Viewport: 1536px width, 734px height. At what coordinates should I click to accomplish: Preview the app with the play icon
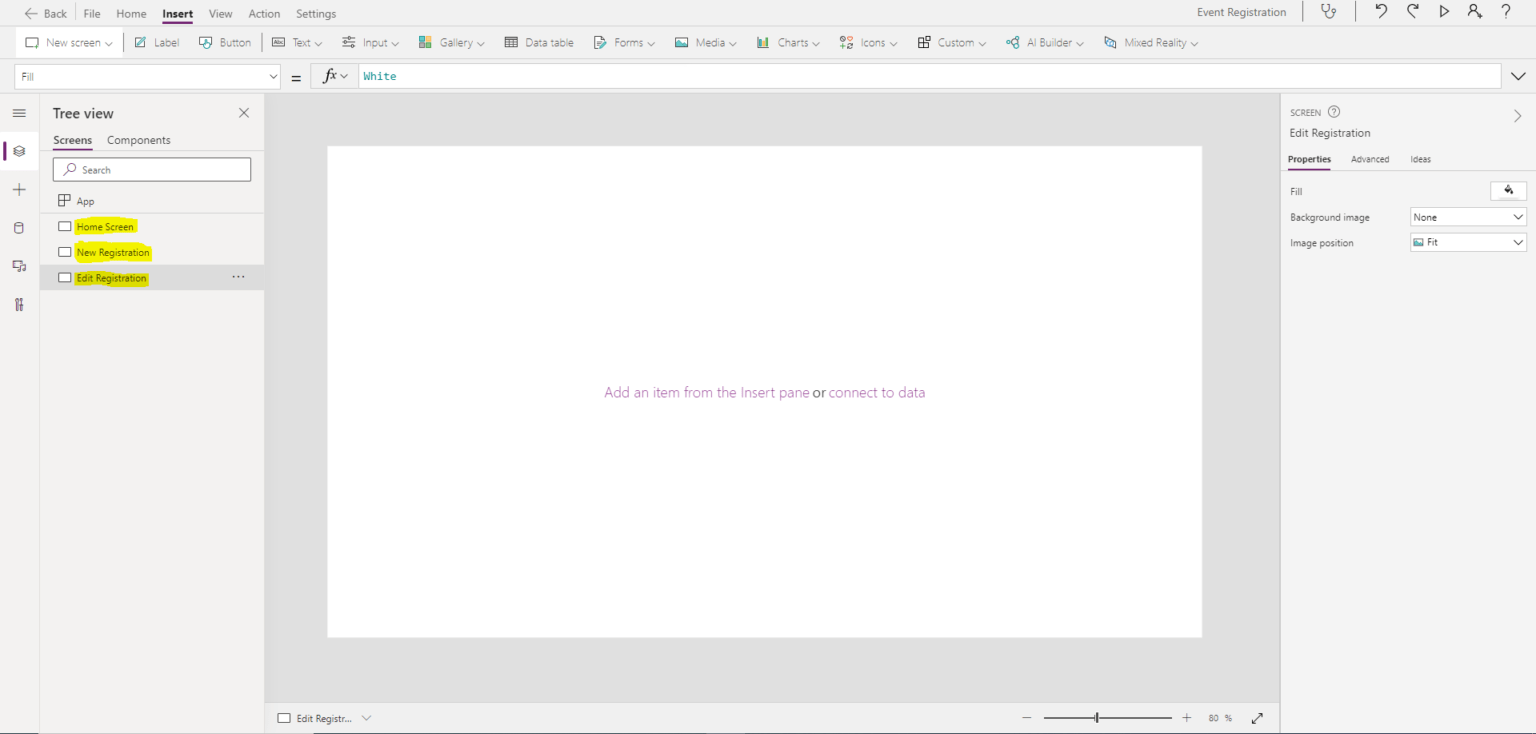click(x=1443, y=12)
